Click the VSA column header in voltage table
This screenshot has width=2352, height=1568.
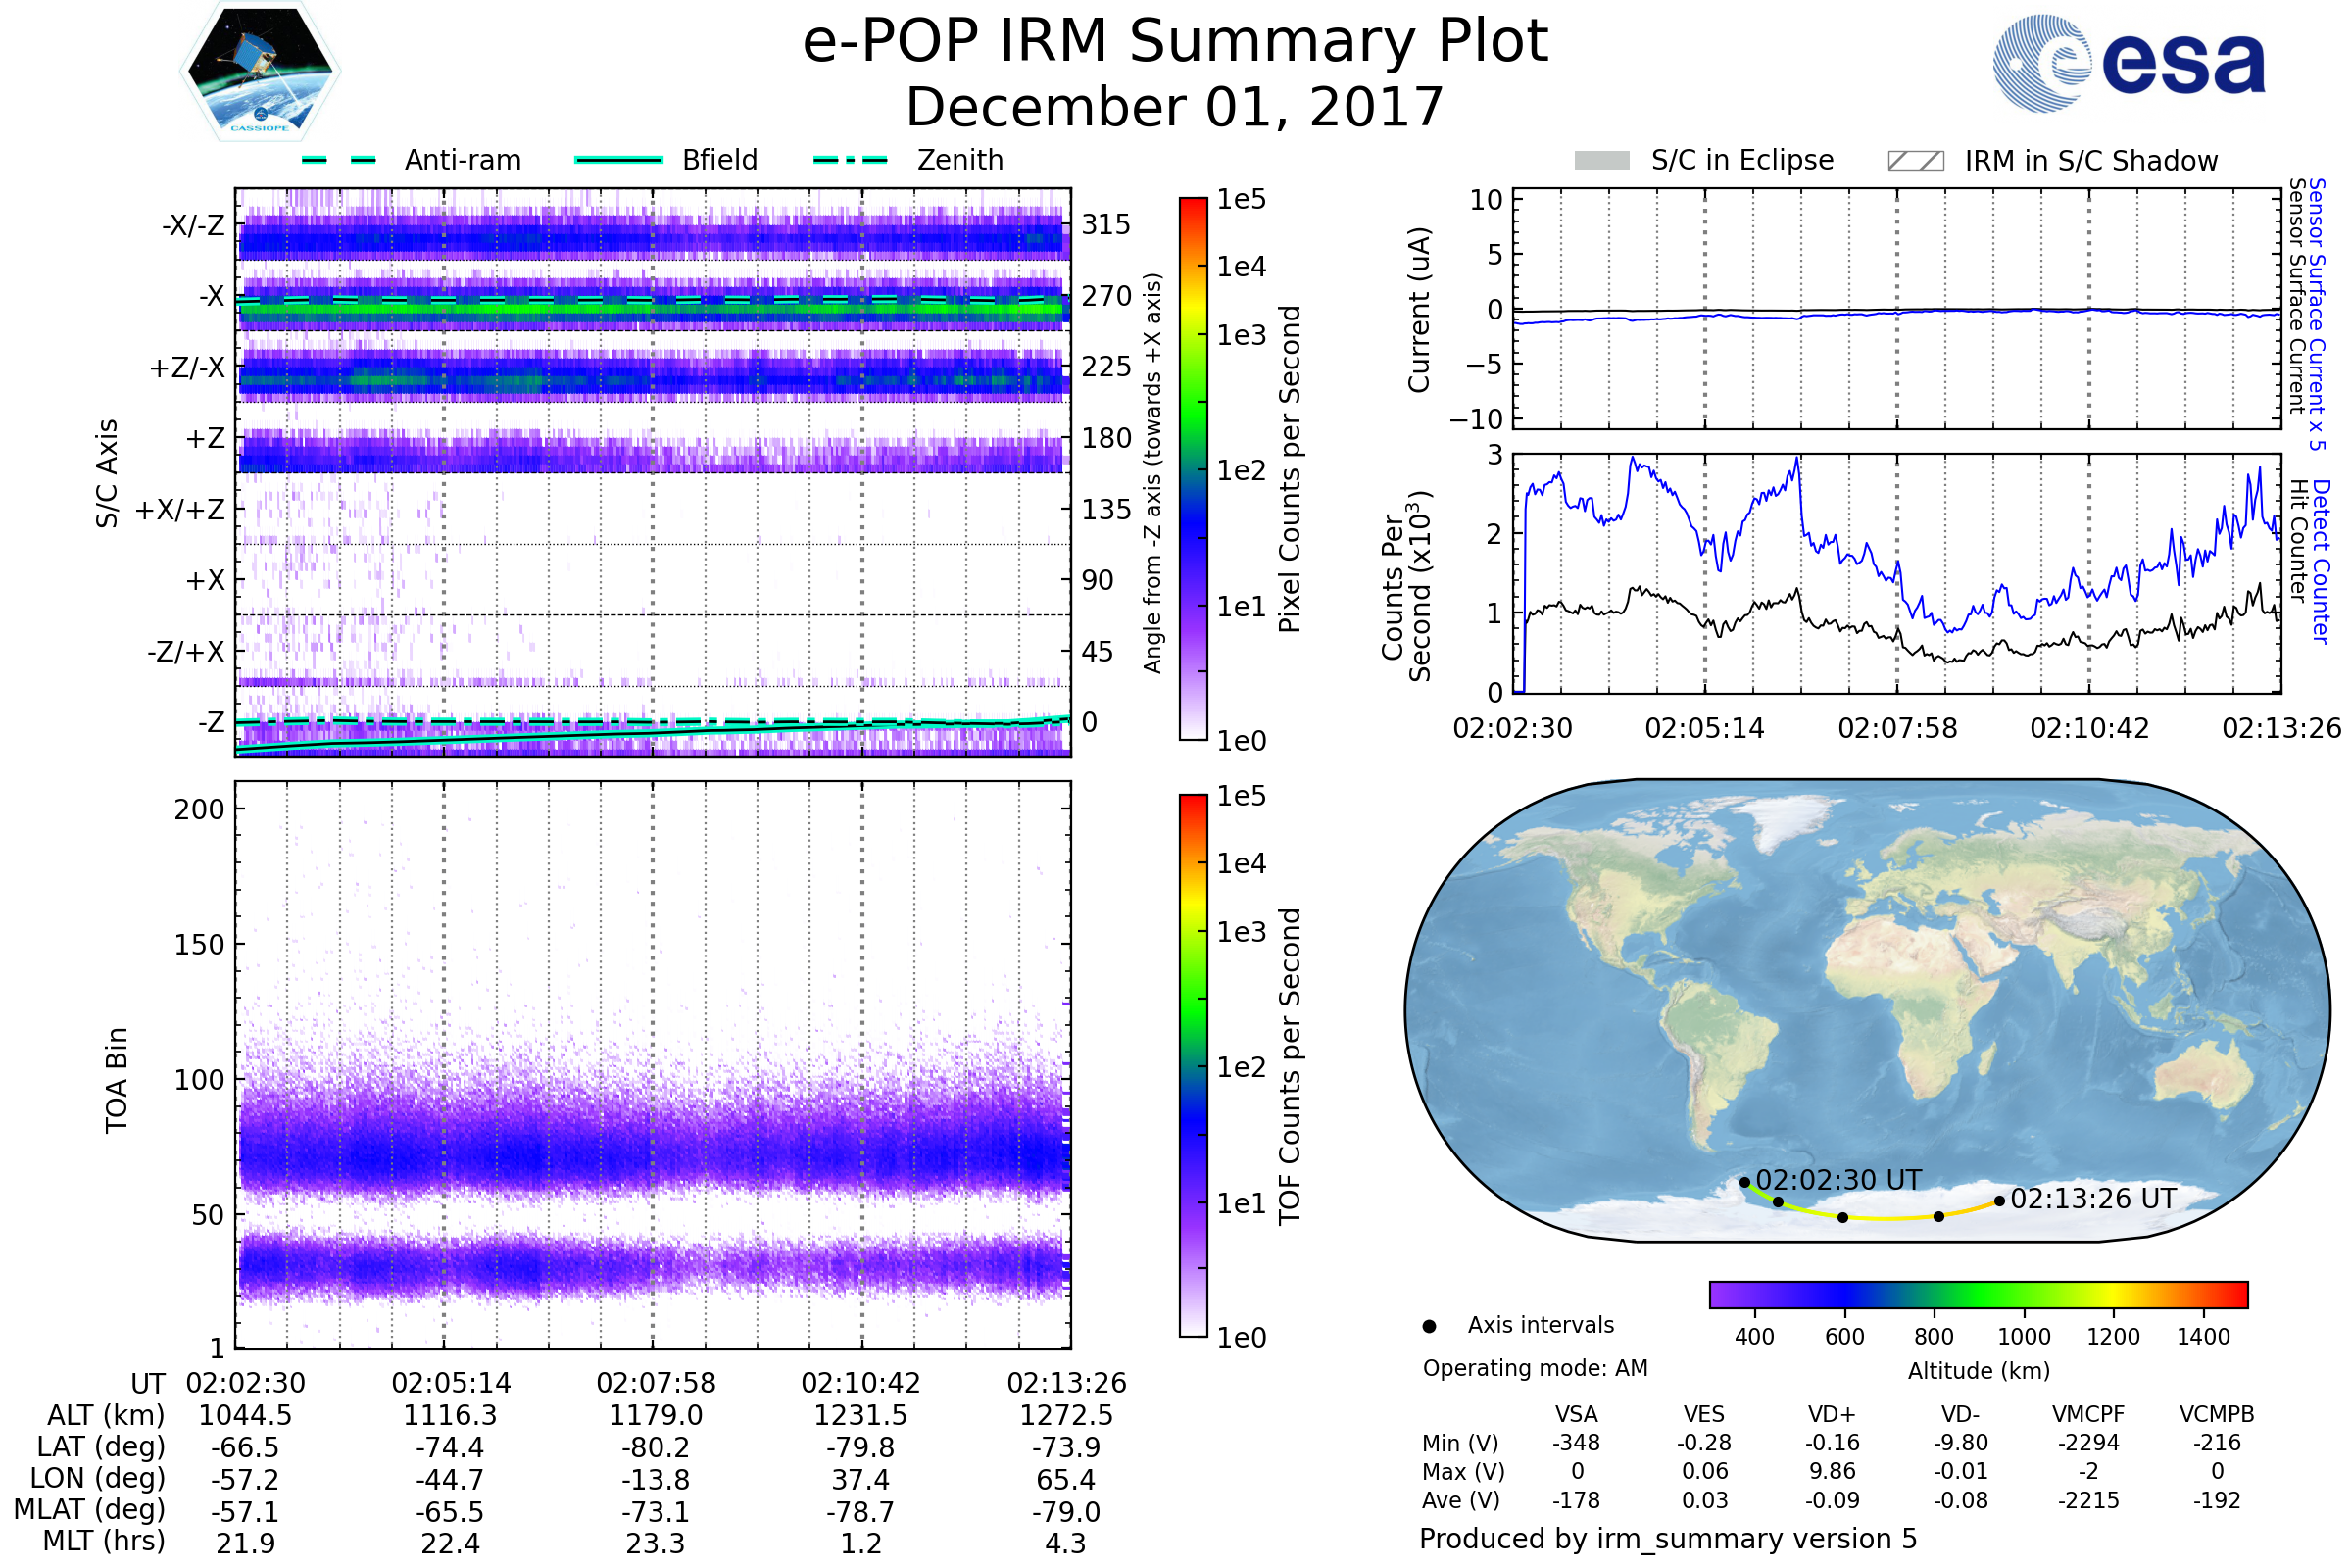pos(1576,1414)
